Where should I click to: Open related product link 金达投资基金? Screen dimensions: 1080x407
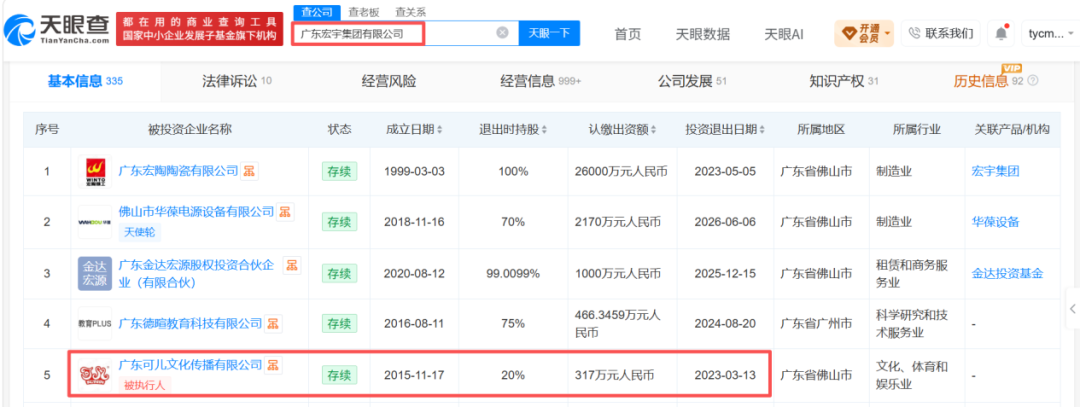click(x=1007, y=273)
